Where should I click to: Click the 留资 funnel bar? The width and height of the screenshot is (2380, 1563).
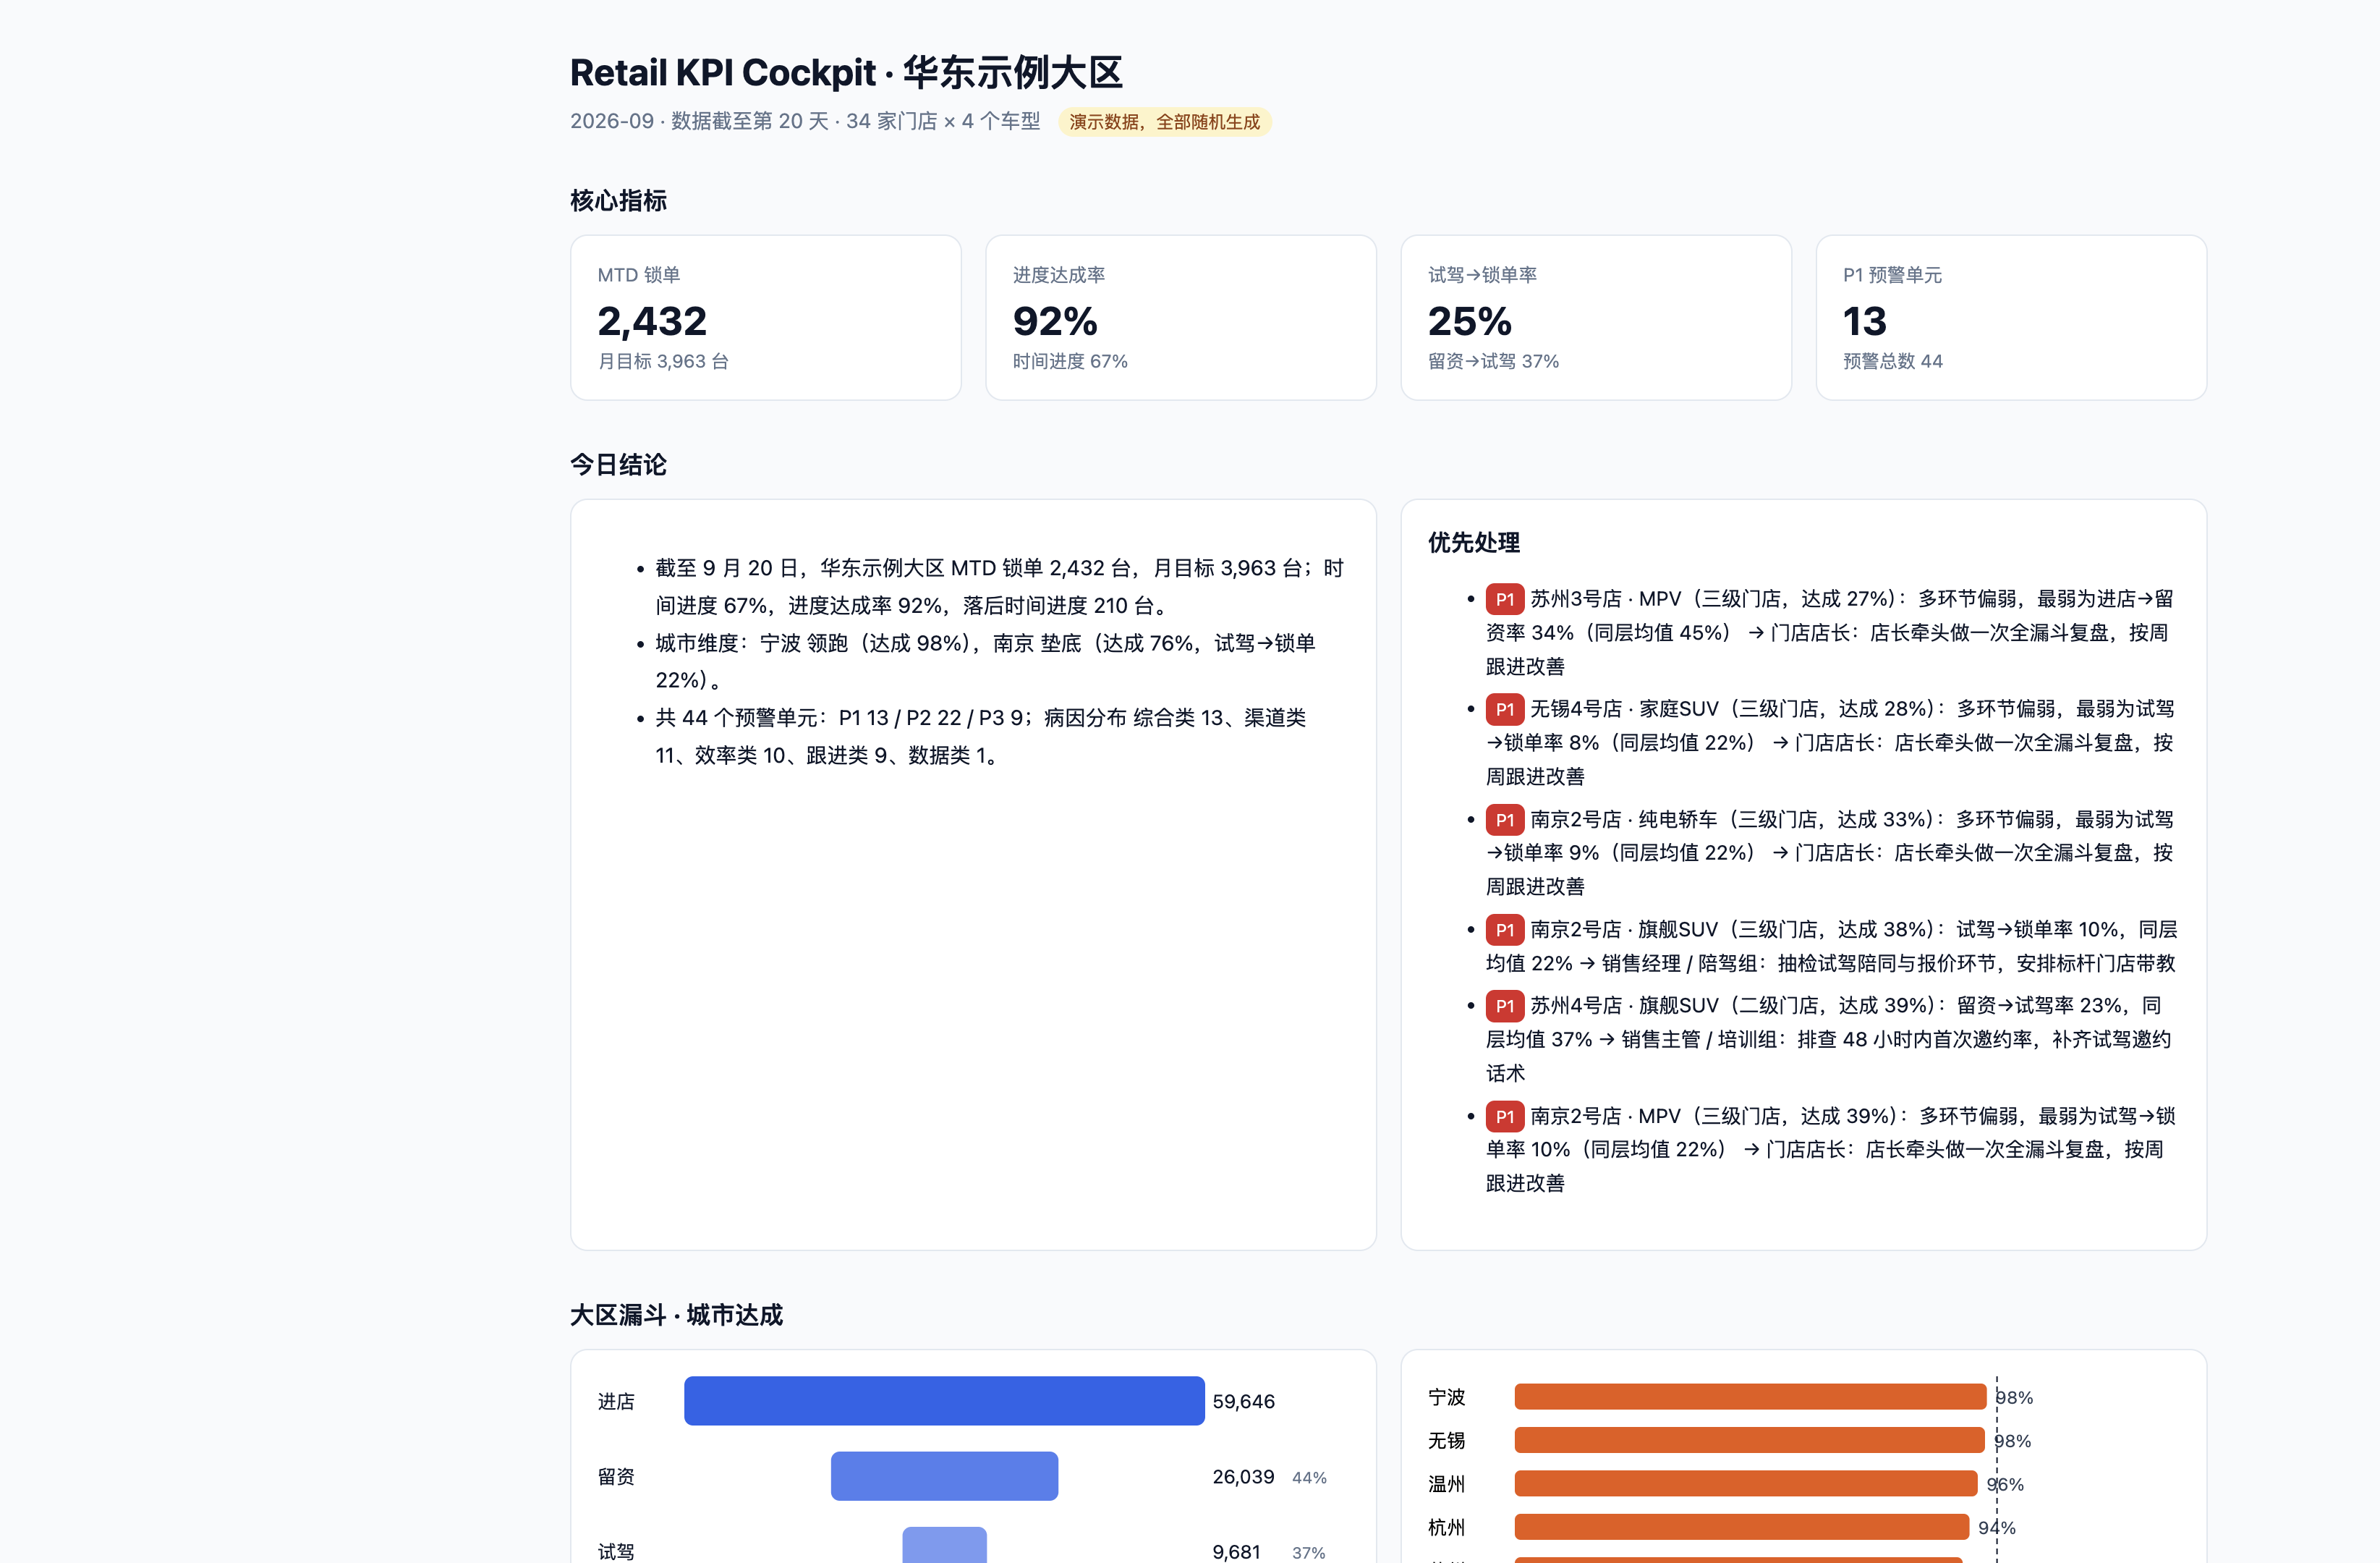[944, 1476]
